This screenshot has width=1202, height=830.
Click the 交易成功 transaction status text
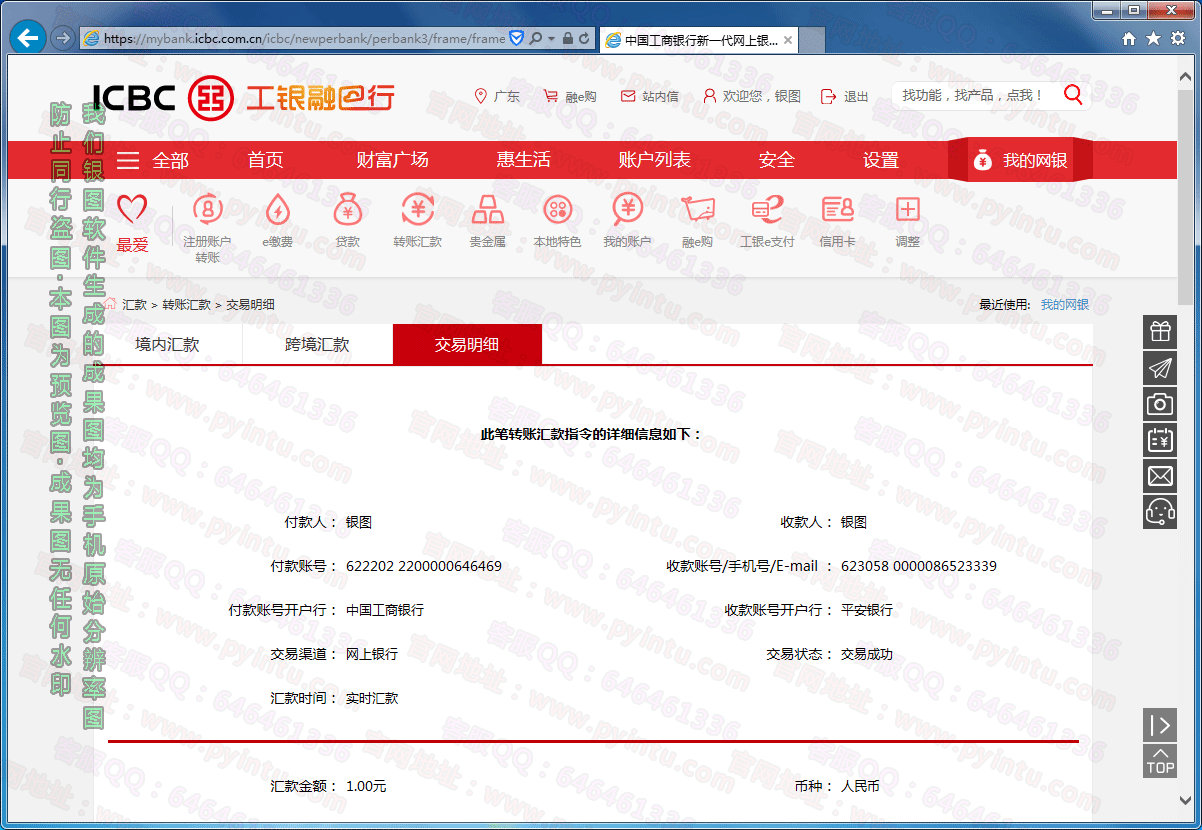[x=867, y=654]
